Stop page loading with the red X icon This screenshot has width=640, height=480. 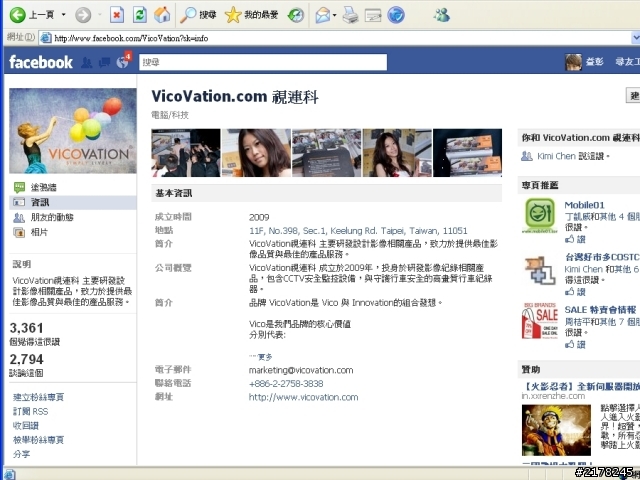coord(117,15)
